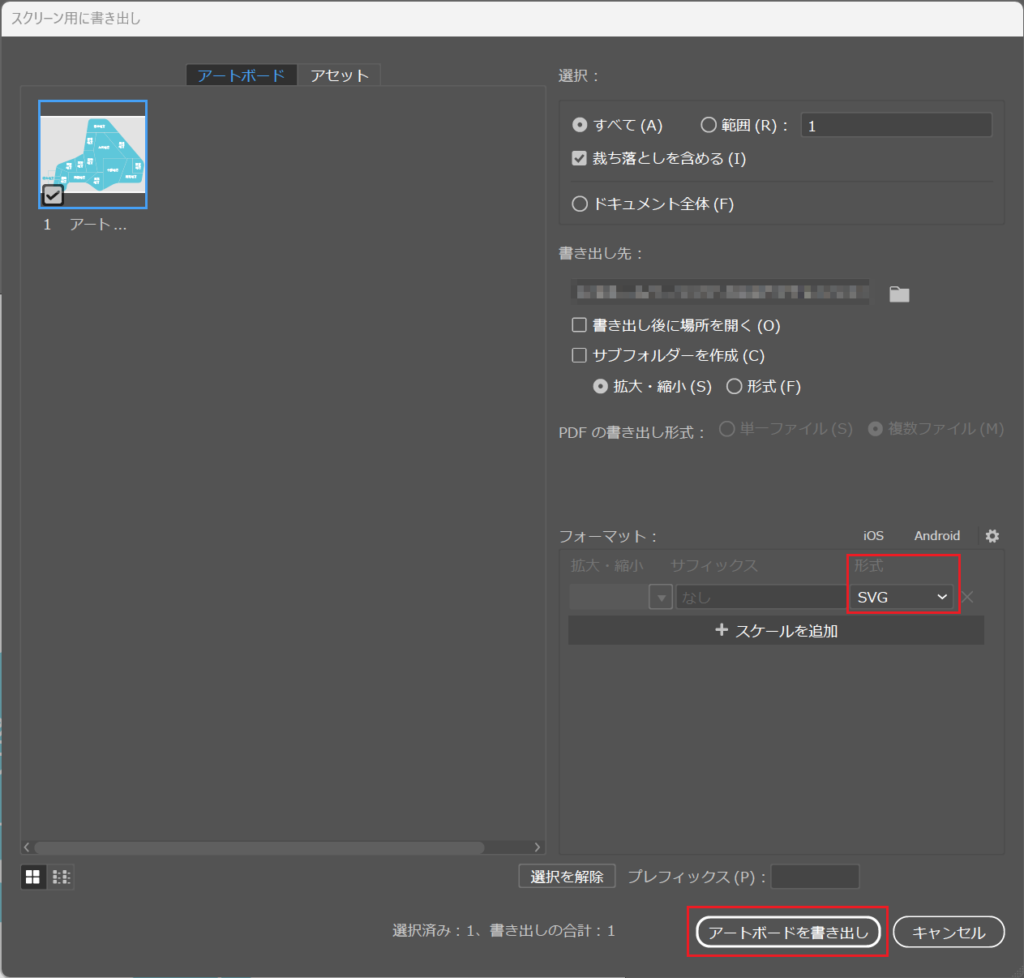This screenshot has width=1024, height=978.
Task: Select the 範囲 radio button
Action: coord(706,124)
